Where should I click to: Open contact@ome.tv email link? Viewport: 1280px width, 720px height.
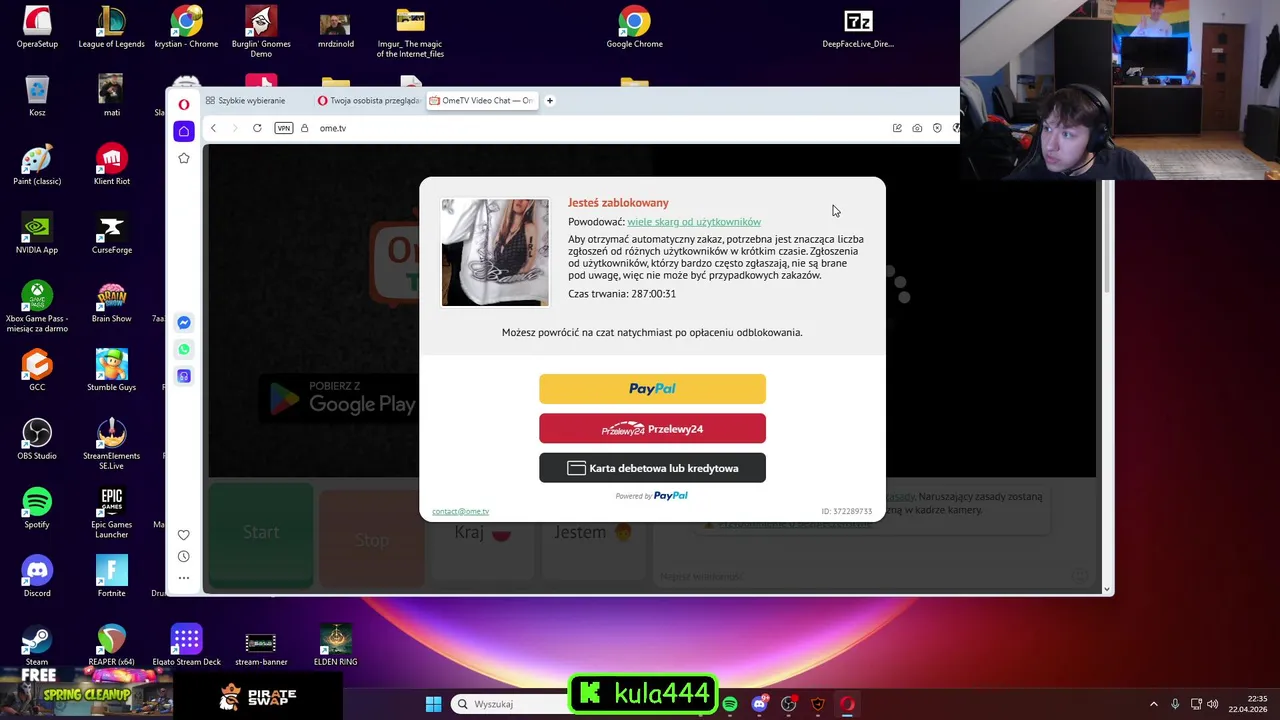pyautogui.click(x=460, y=511)
